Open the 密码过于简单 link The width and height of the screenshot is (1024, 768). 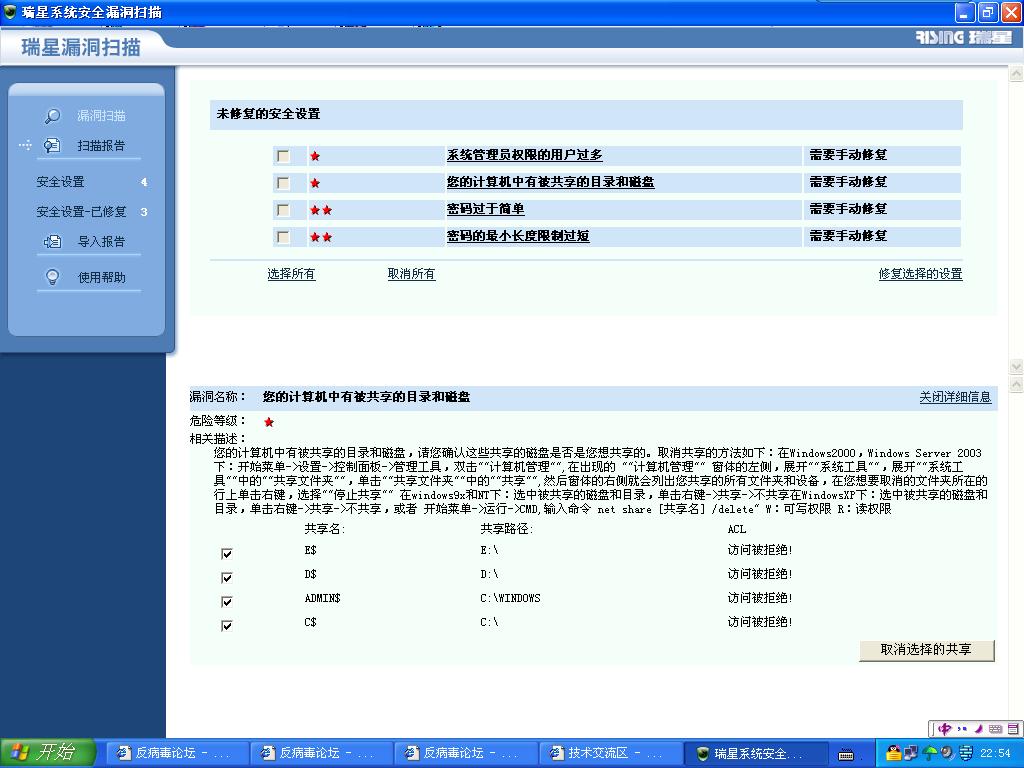[485, 209]
